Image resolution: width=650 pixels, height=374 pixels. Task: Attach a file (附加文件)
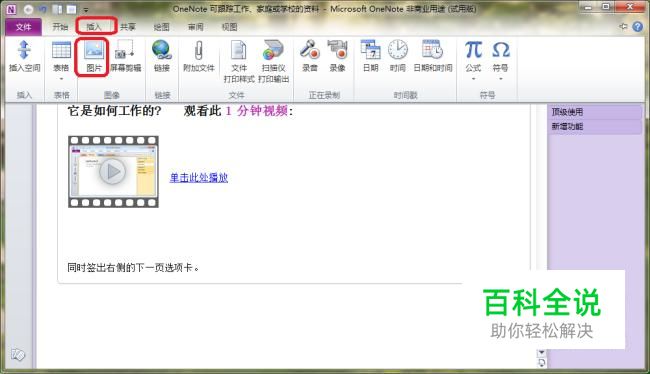pyautogui.click(x=199, y=57)
